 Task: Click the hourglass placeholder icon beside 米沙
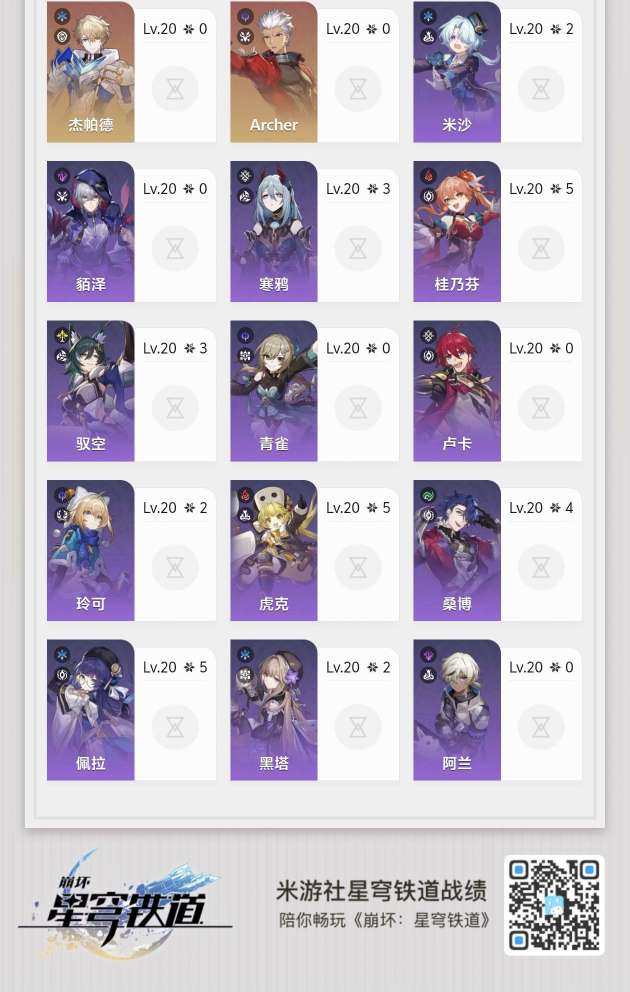click(541, 89)
